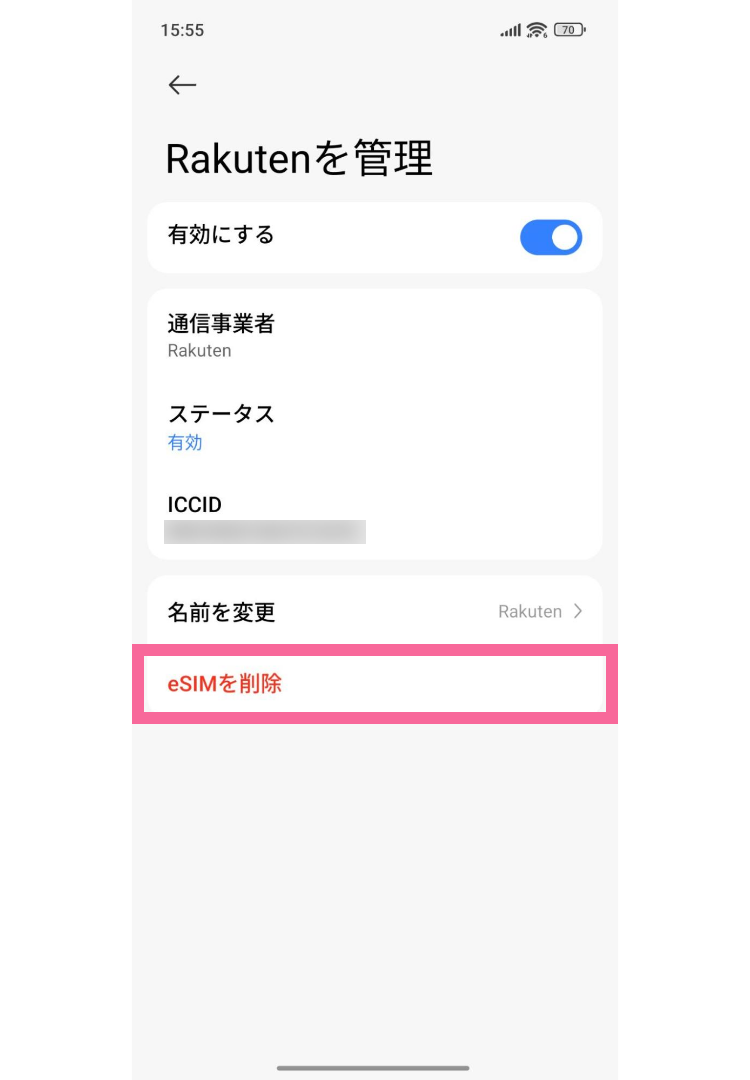Tap the bottom home gesture bar
Image resolution: width=750 pixels, height=1080 pixels.
tap(373, 1068)
